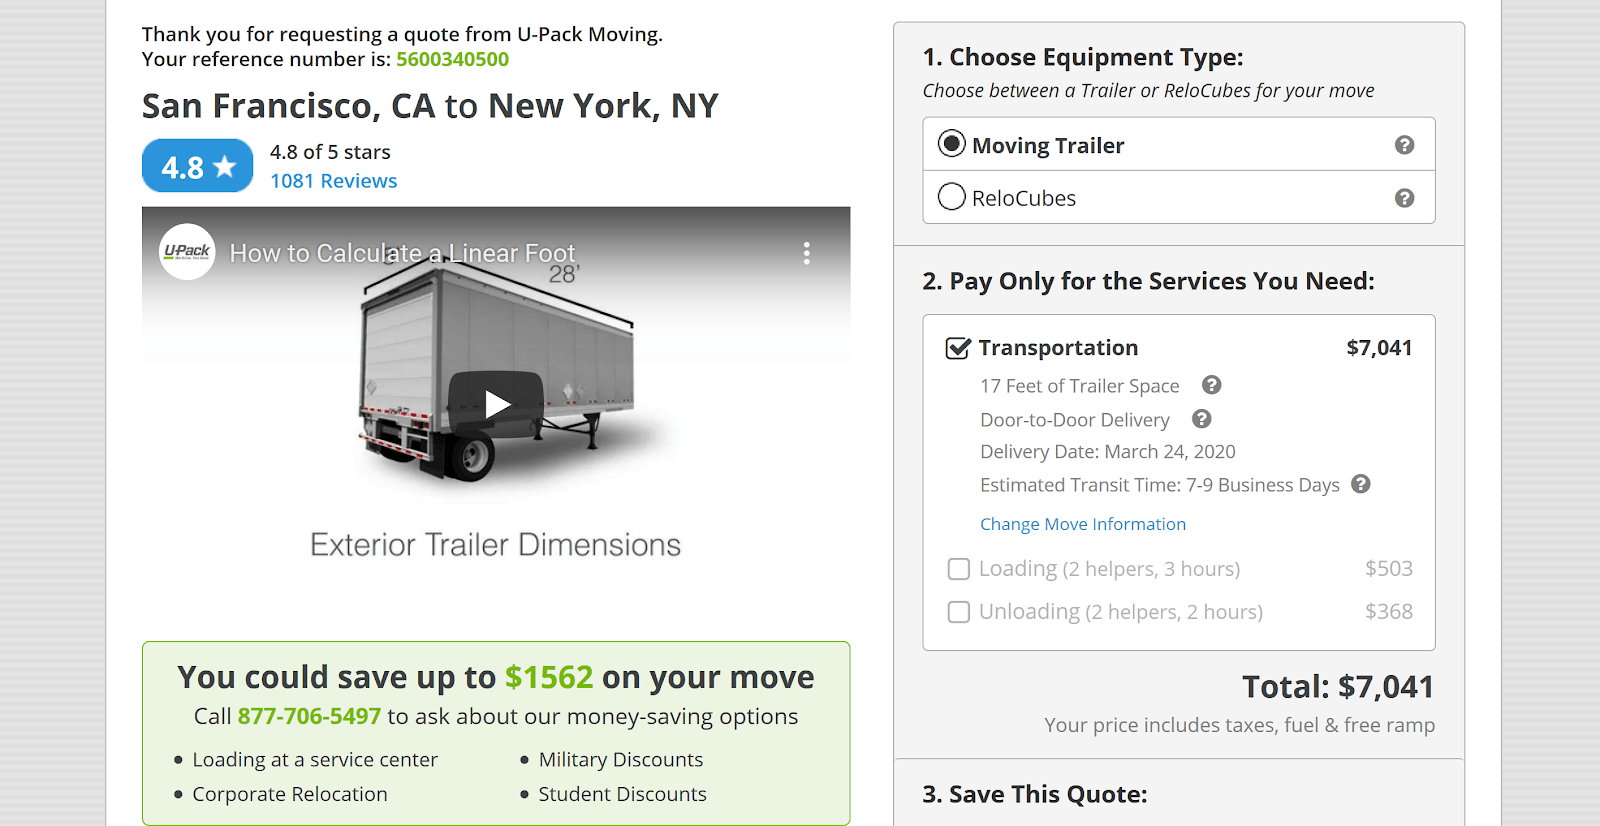
Task: Enable Loading with 2 helpers, 3 hours
Action: [958, 569]
